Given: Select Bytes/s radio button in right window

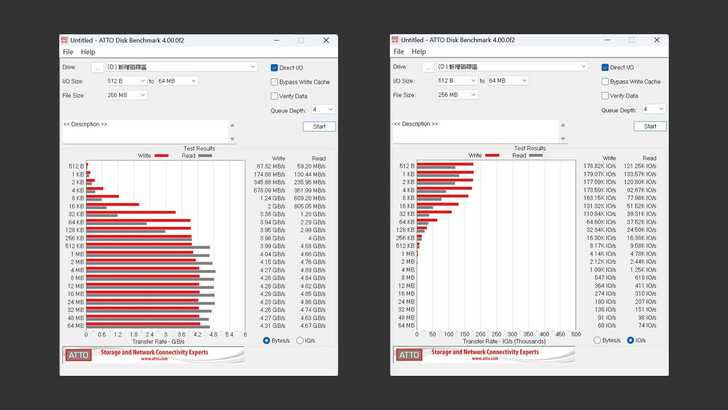Looking at the screenshot, I should pyautogui.click(x=597, y=340).
